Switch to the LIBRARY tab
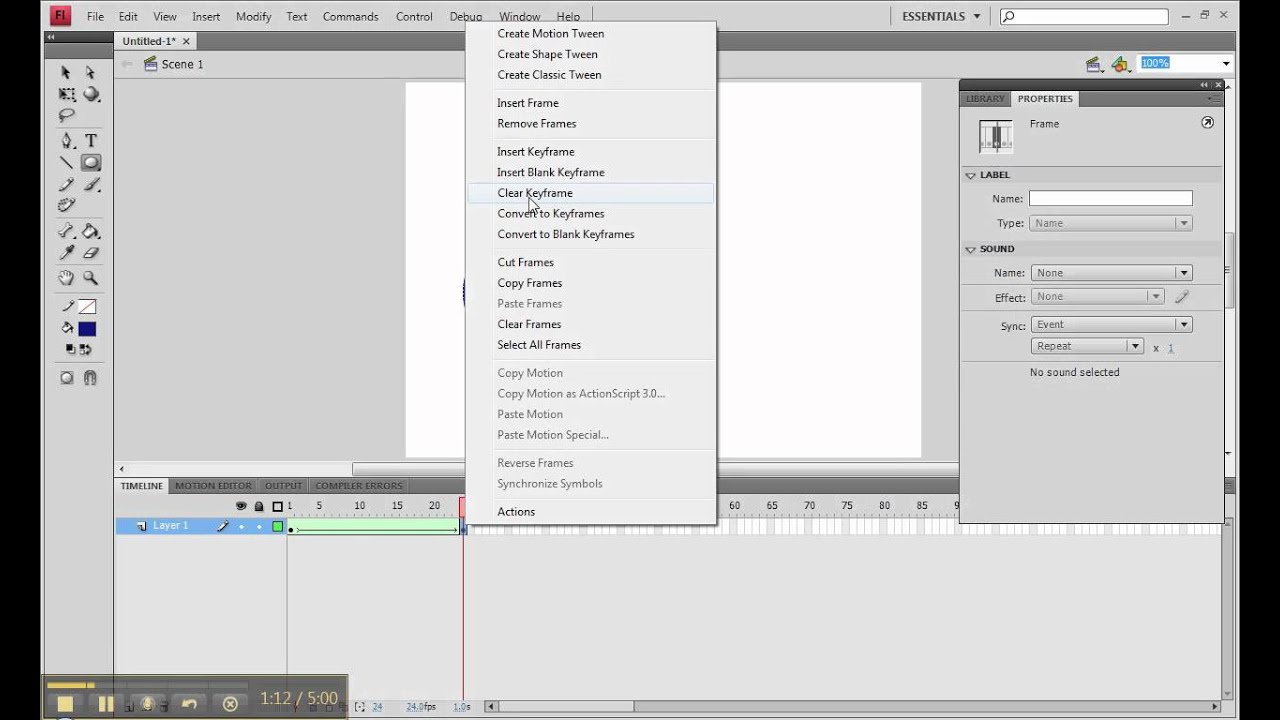Viewport: 1280px width, 720px height. 985,99
